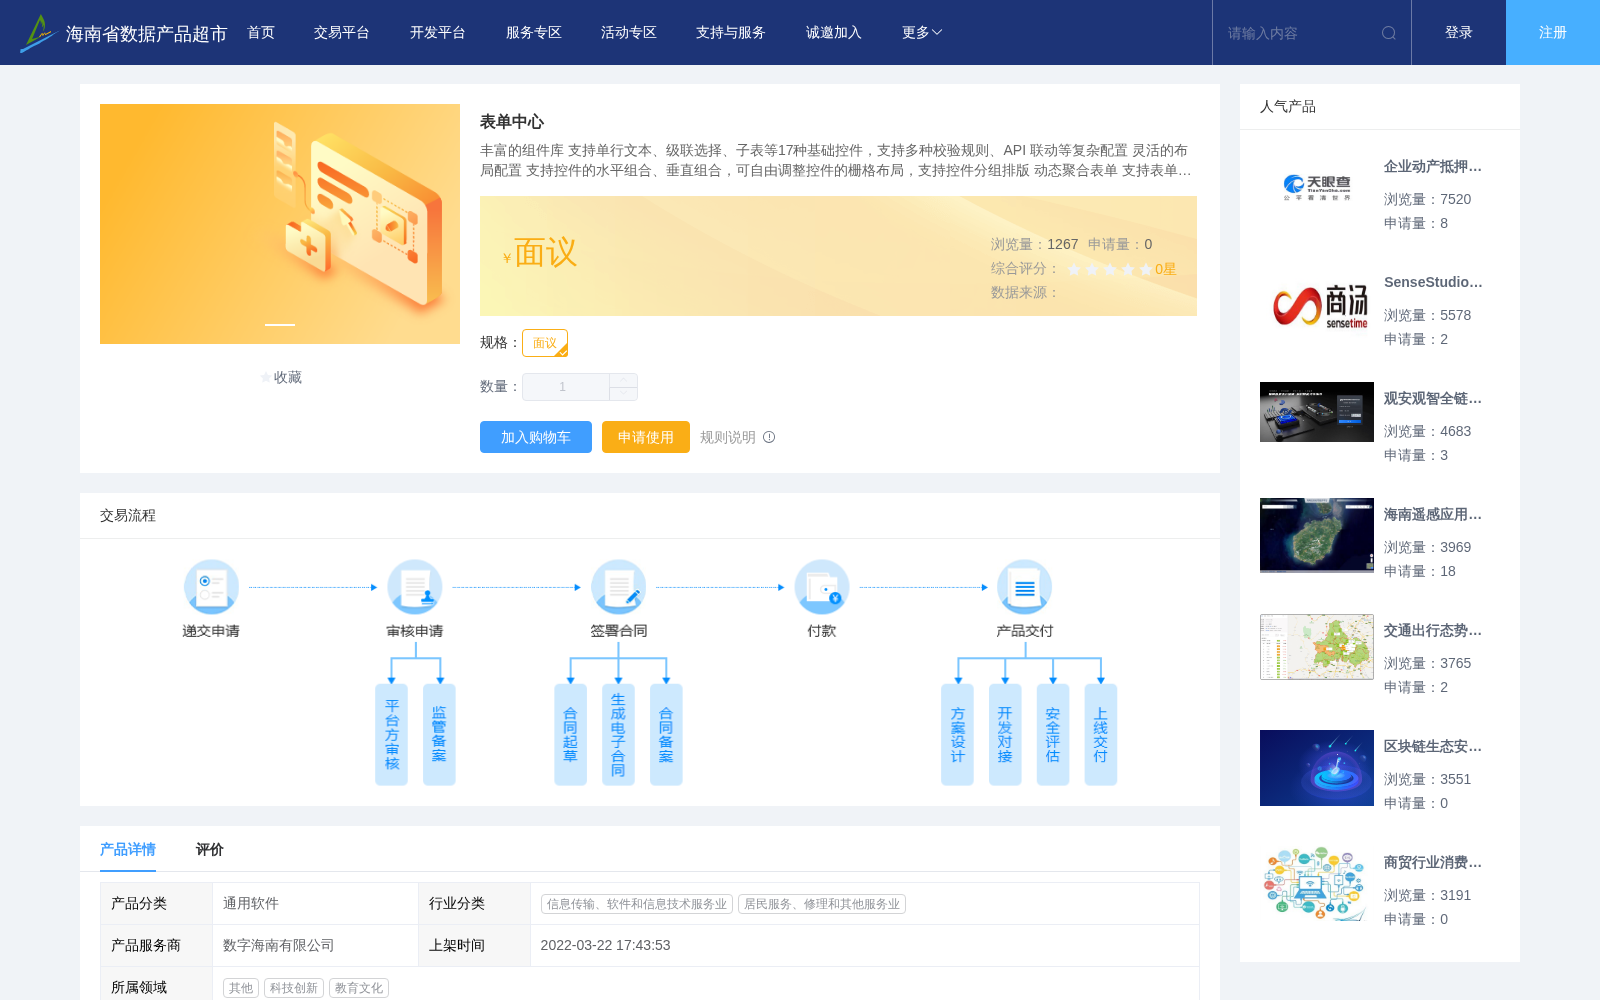Click the 加入购物车 button

(536, 437)
